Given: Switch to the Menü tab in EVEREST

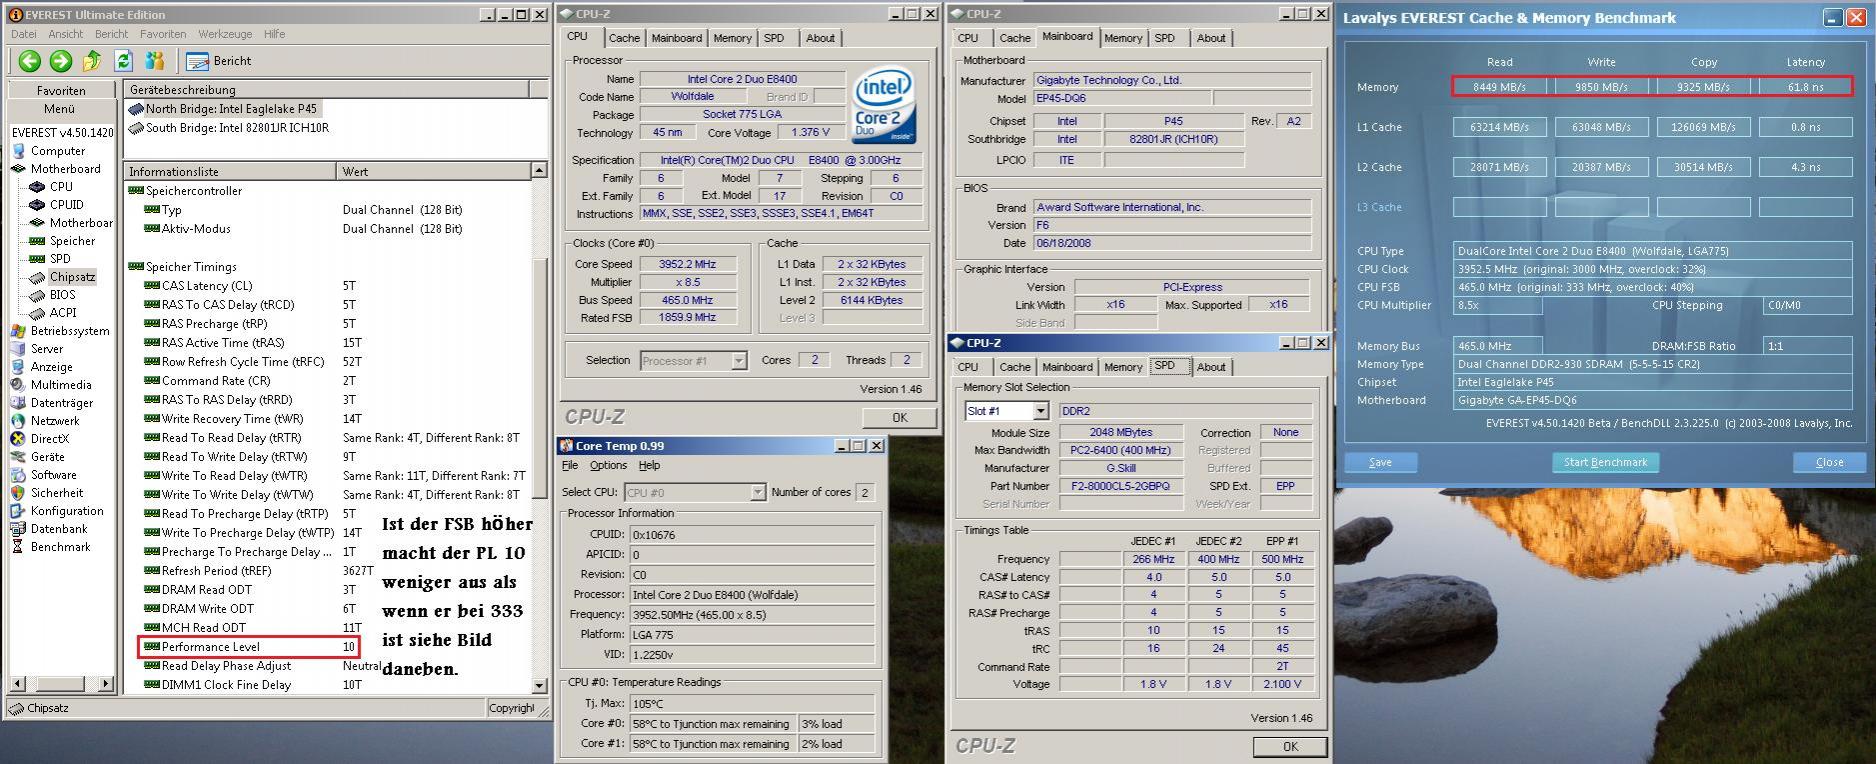Looking at the screenshot, I should [x=59, y=109].
